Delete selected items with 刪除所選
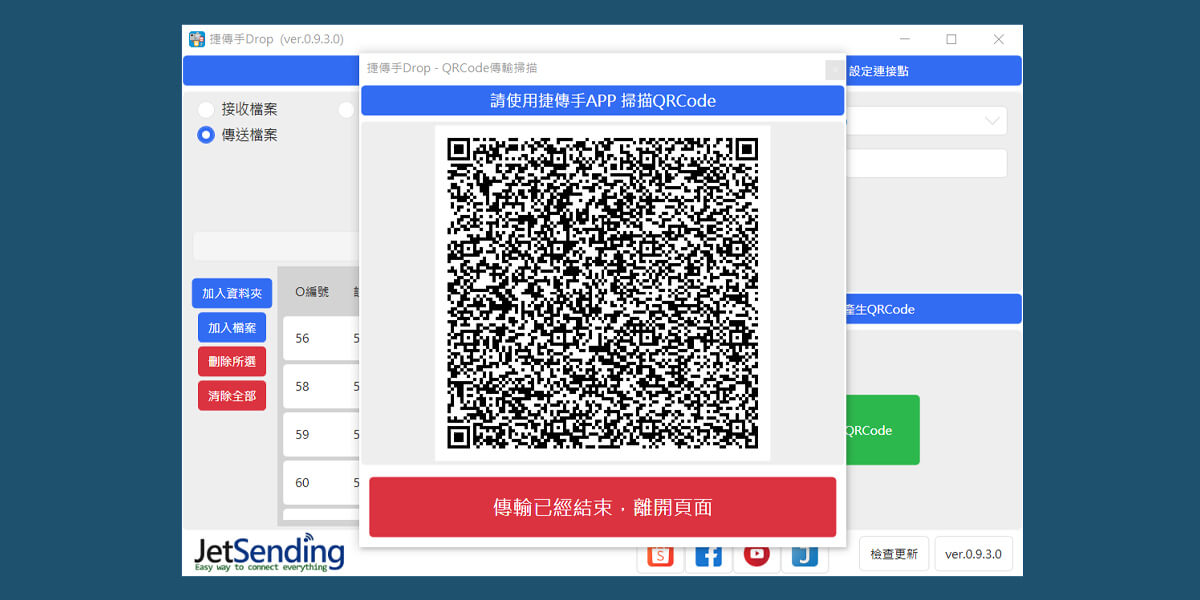The width and height of the screenshot is (1200, 600). coord(232,361)
